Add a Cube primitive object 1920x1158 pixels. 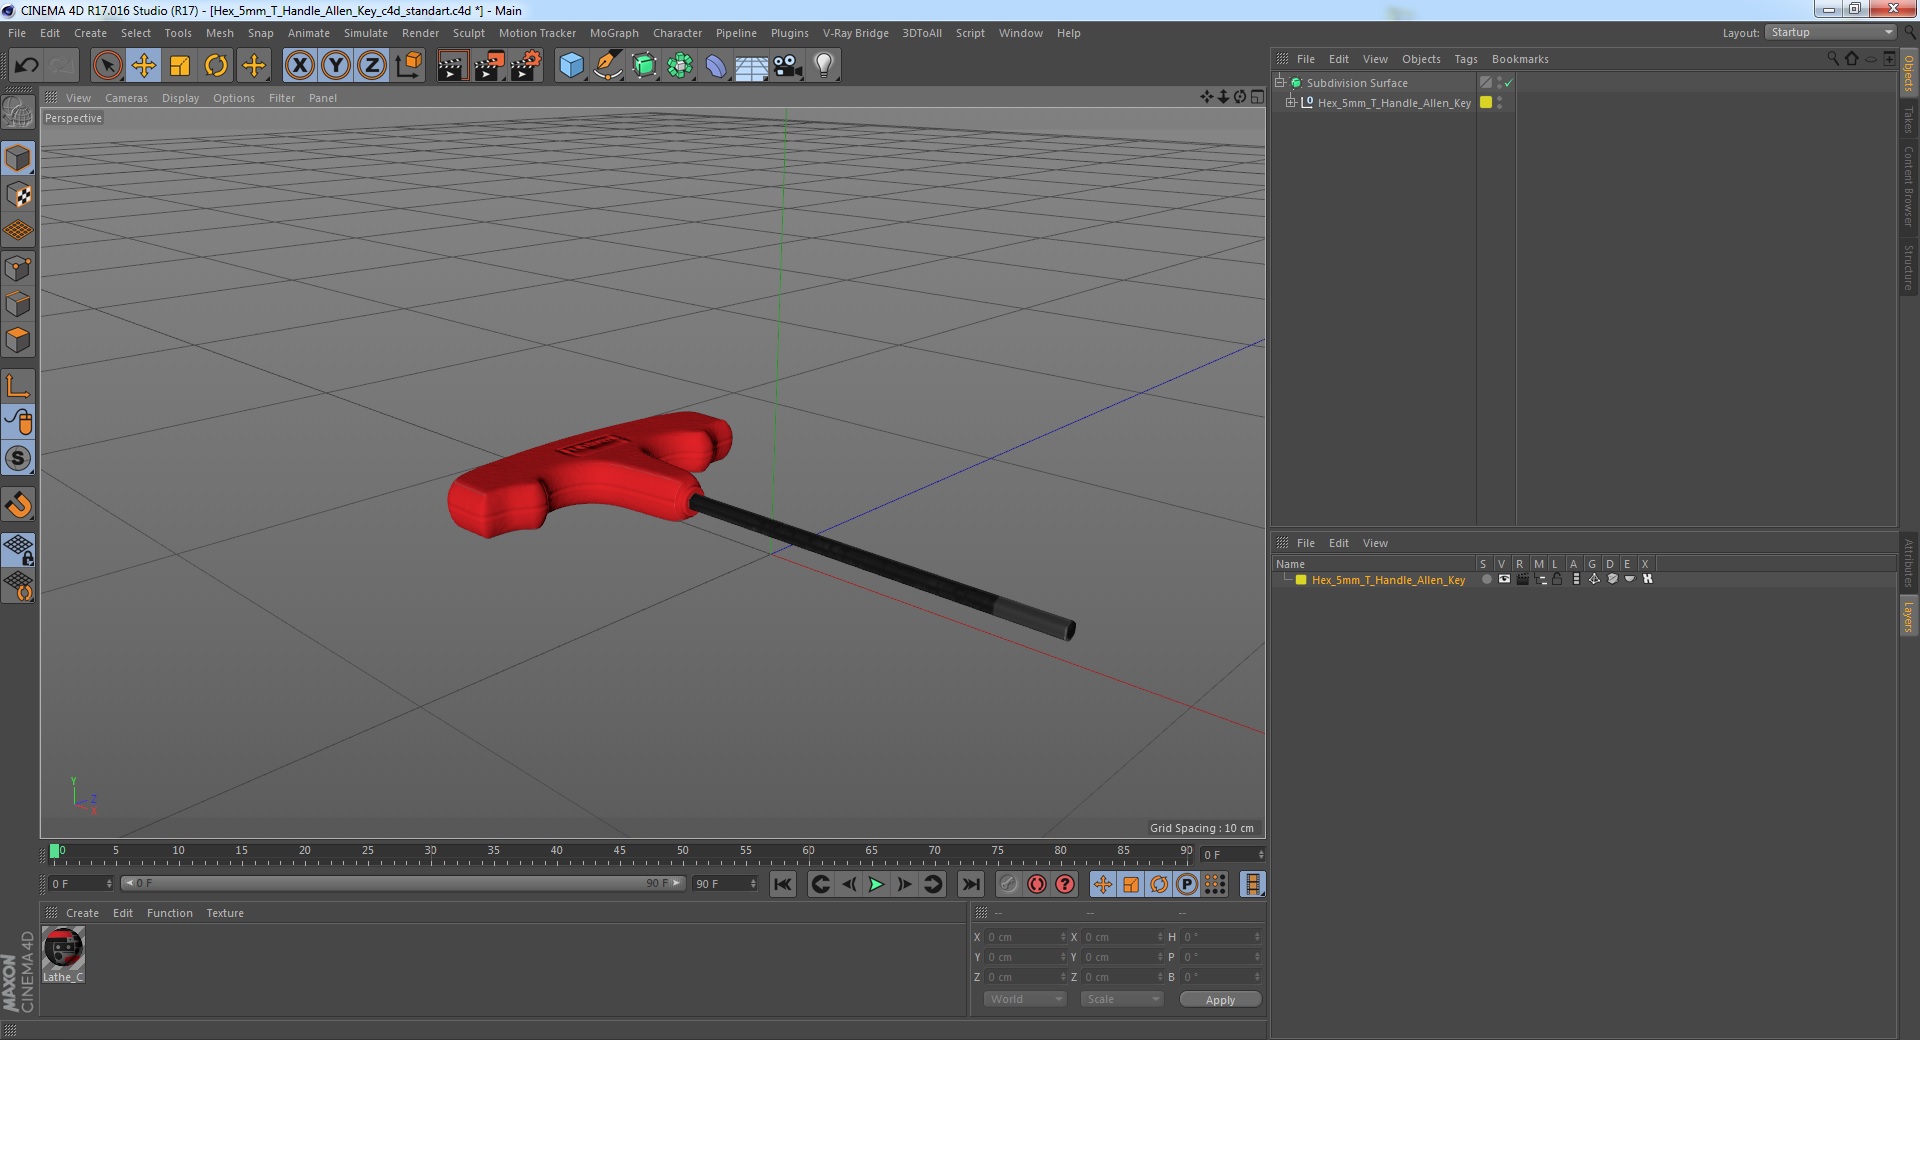571,66
